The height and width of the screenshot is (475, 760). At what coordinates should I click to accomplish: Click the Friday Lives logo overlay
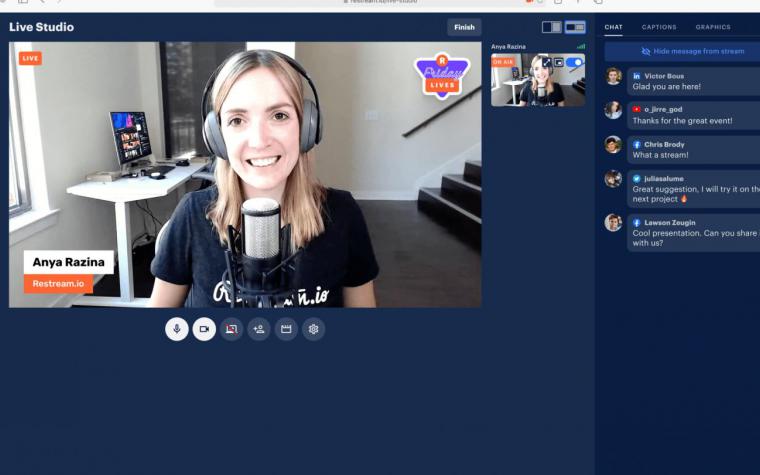pyautogui.click(x=442, y=75)
